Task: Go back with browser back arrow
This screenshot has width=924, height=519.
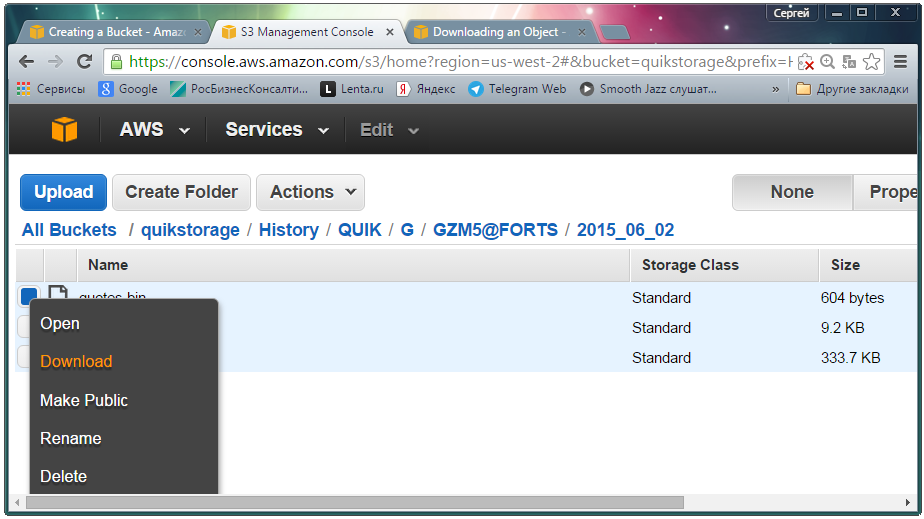Action: pos(27,61)
